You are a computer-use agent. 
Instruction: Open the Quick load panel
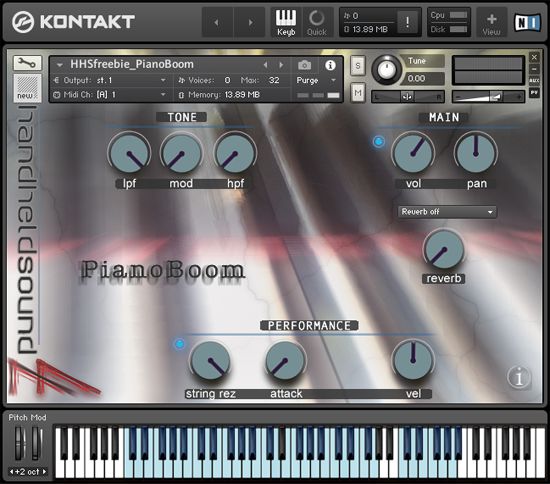point(317,22)
